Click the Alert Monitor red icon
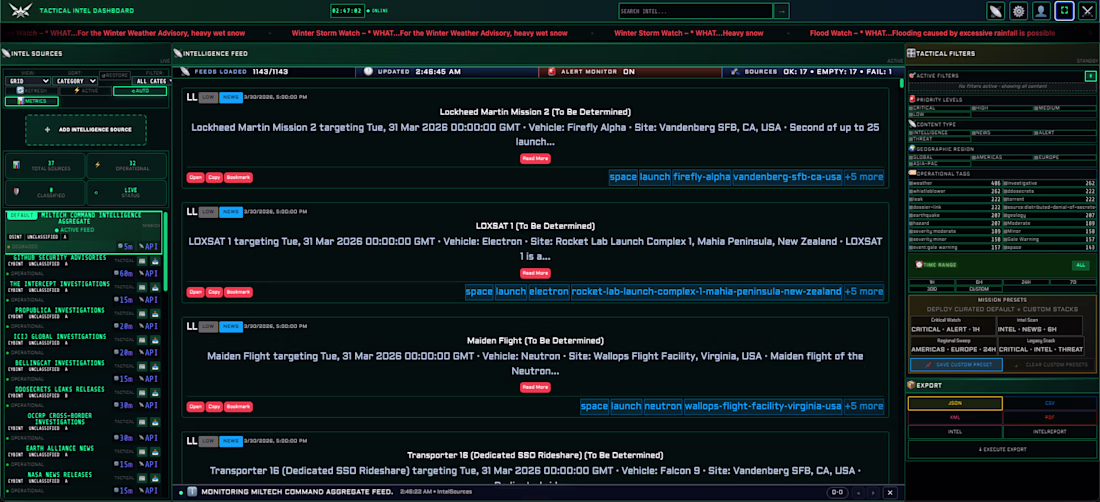This screenshot has height=502, width=1100. tap(551, 72)
